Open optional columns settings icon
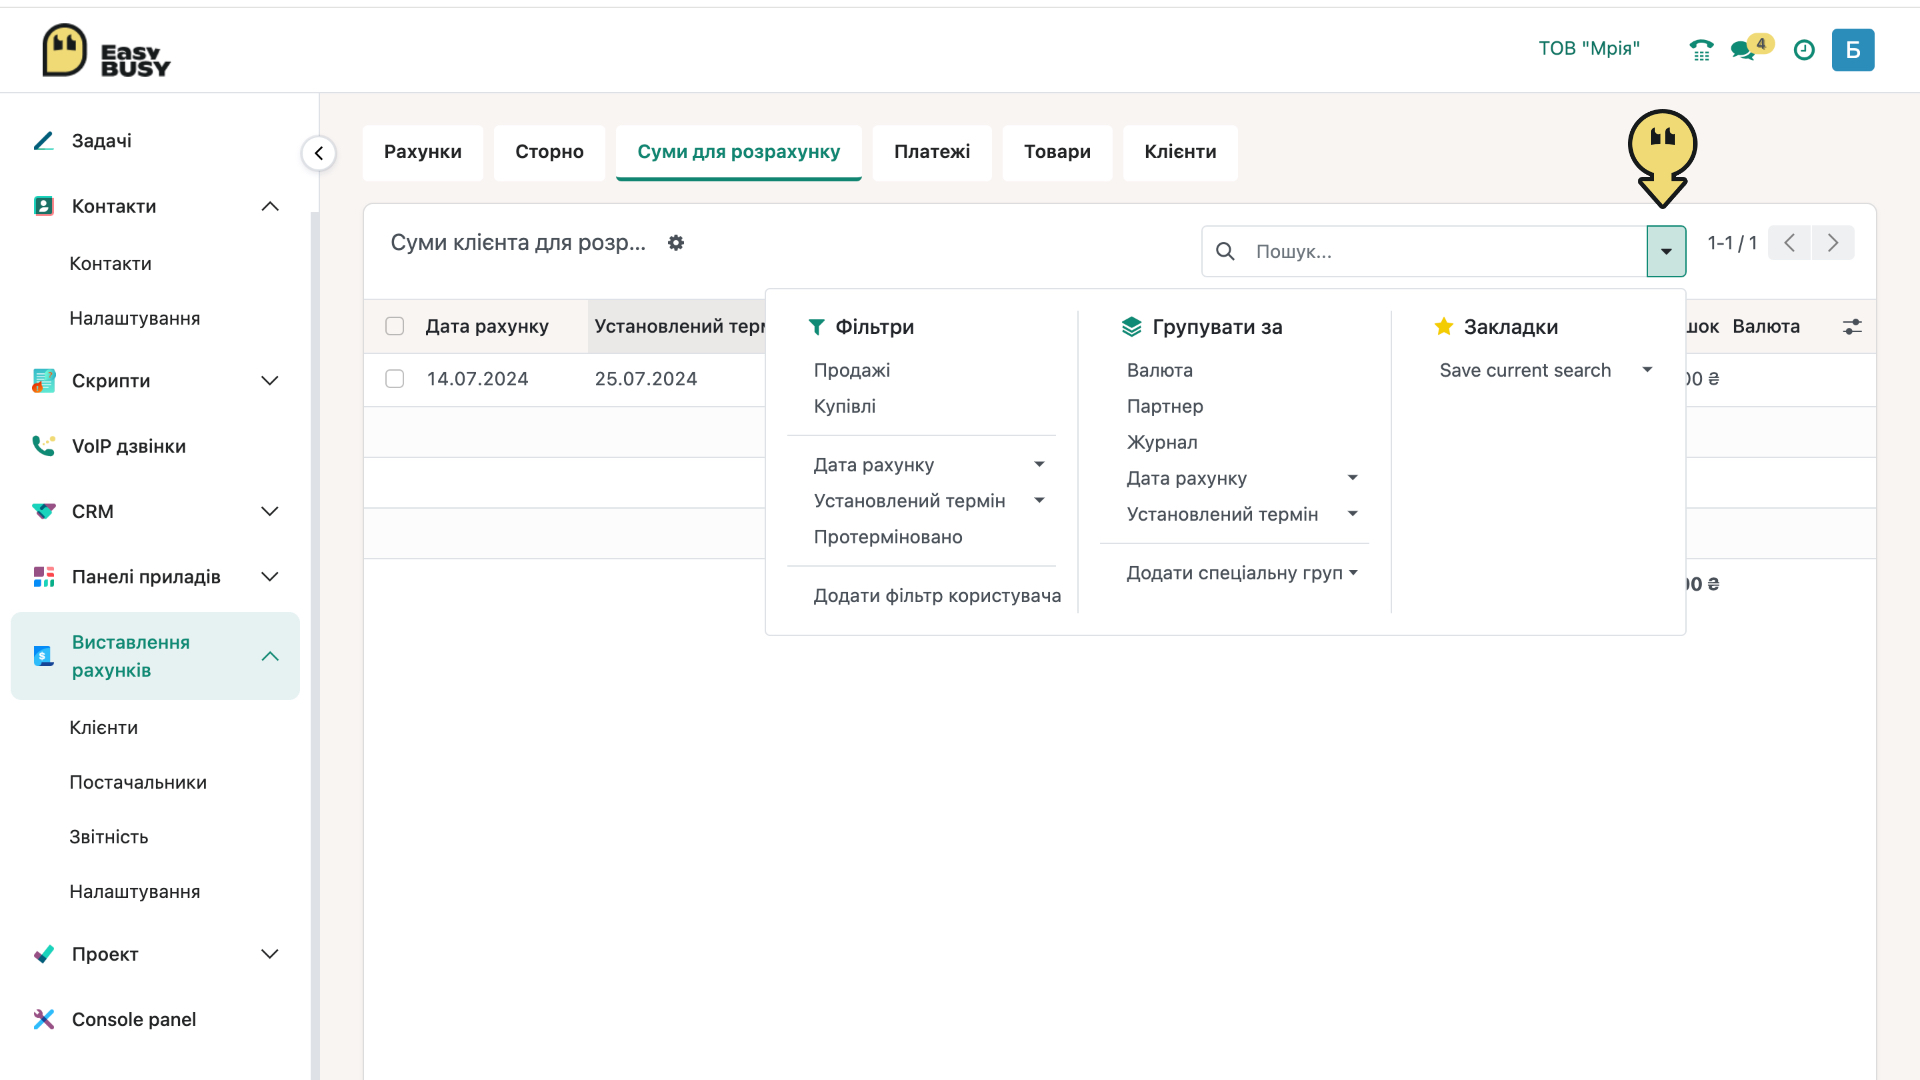Viewport: 1920px width, 1080px height. pos(1852,327)
